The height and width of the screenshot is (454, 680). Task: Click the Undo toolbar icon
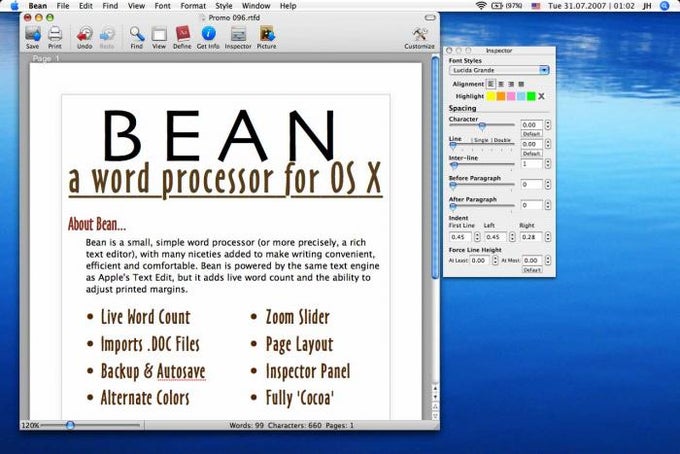click(x=85, y=34)
